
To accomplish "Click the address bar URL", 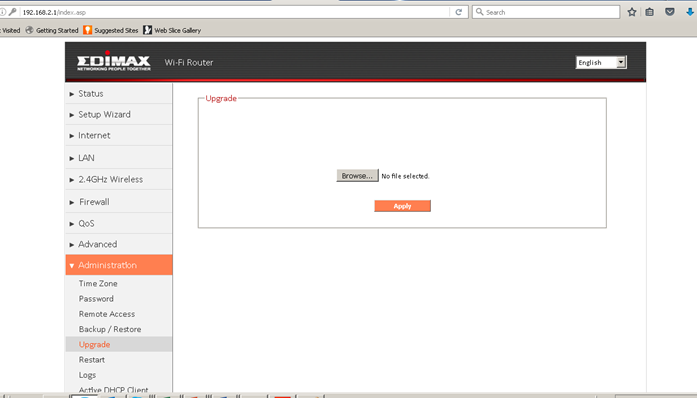I will tap(54, 12).
